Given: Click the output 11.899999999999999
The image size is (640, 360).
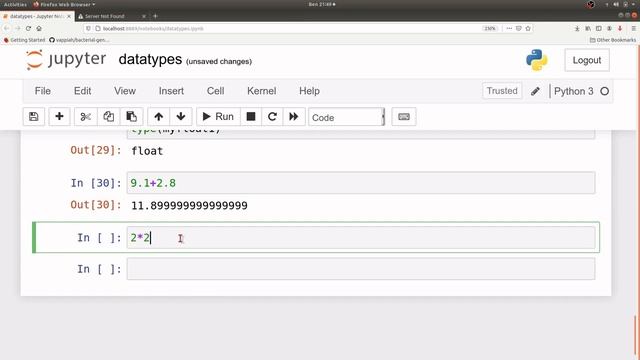Looking at the screenshot, I should click(189, 205).
